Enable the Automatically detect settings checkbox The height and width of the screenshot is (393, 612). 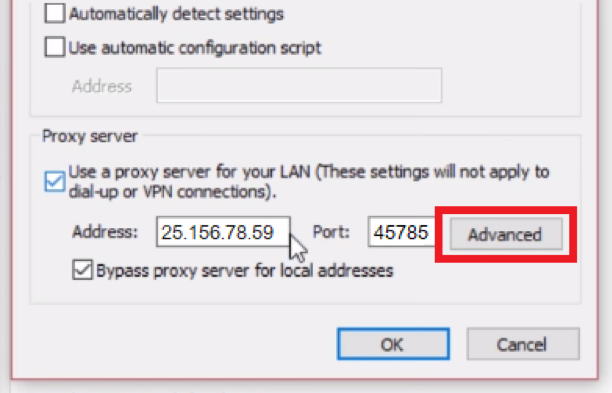(55, 13)
